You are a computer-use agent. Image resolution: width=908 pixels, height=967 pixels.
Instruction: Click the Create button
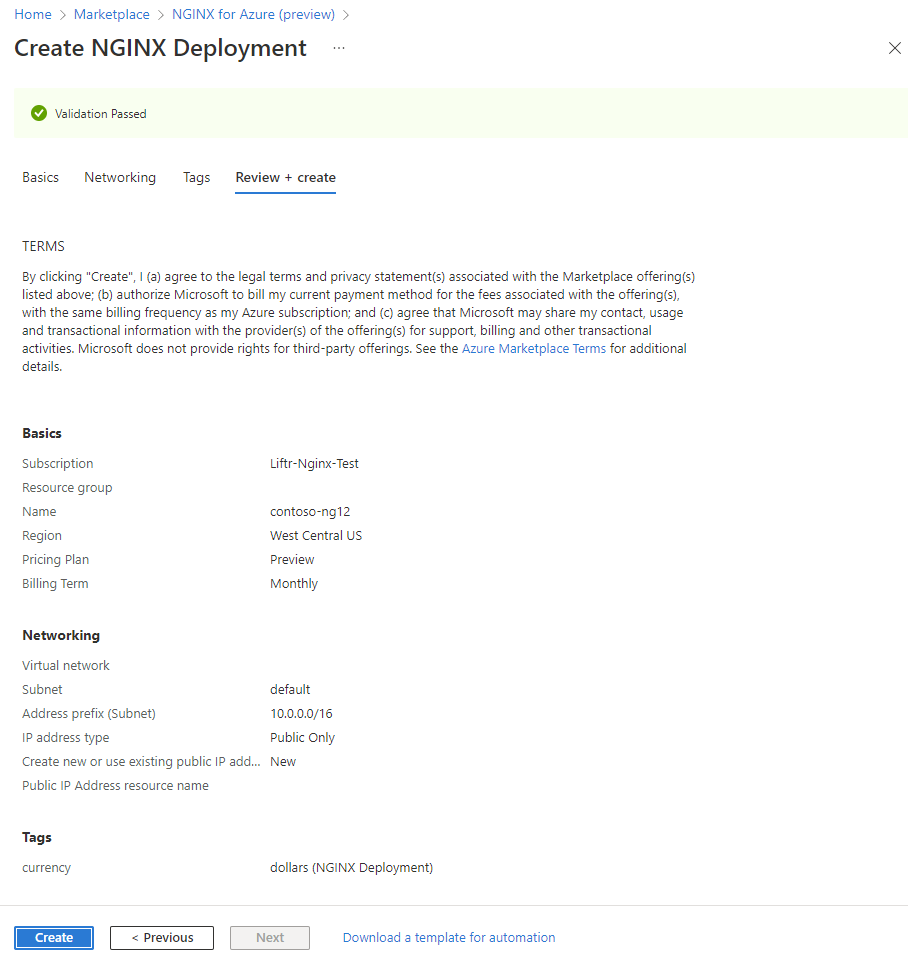click(54, 937)
